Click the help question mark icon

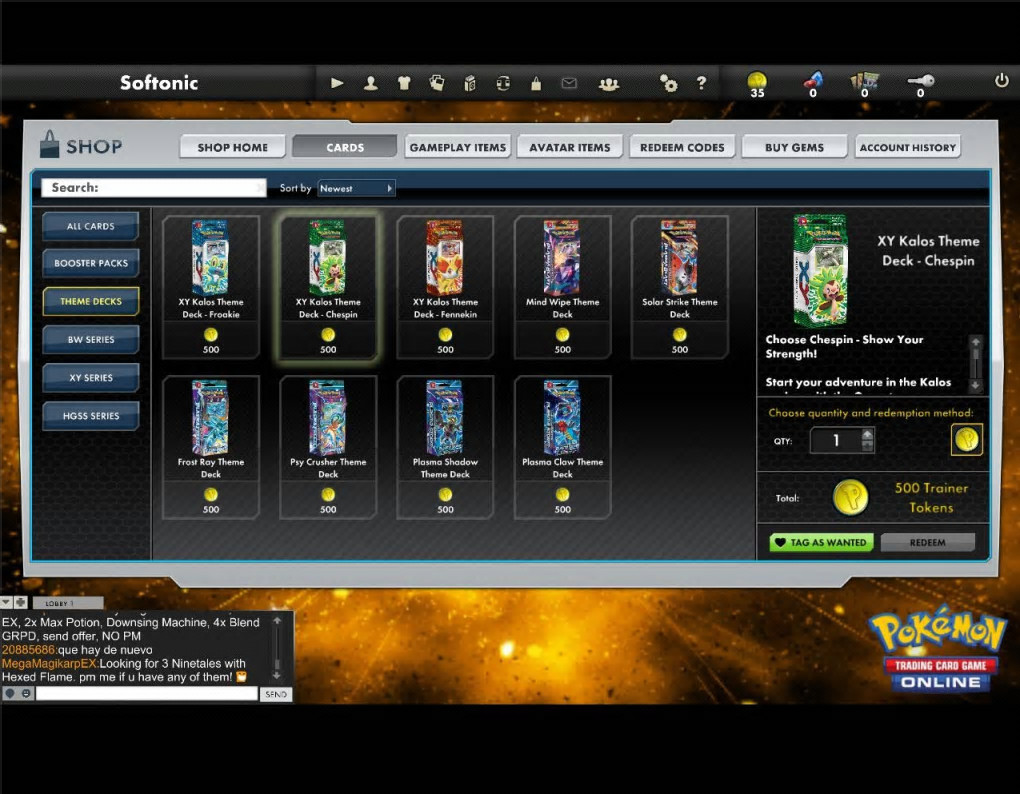coord(701,83)
